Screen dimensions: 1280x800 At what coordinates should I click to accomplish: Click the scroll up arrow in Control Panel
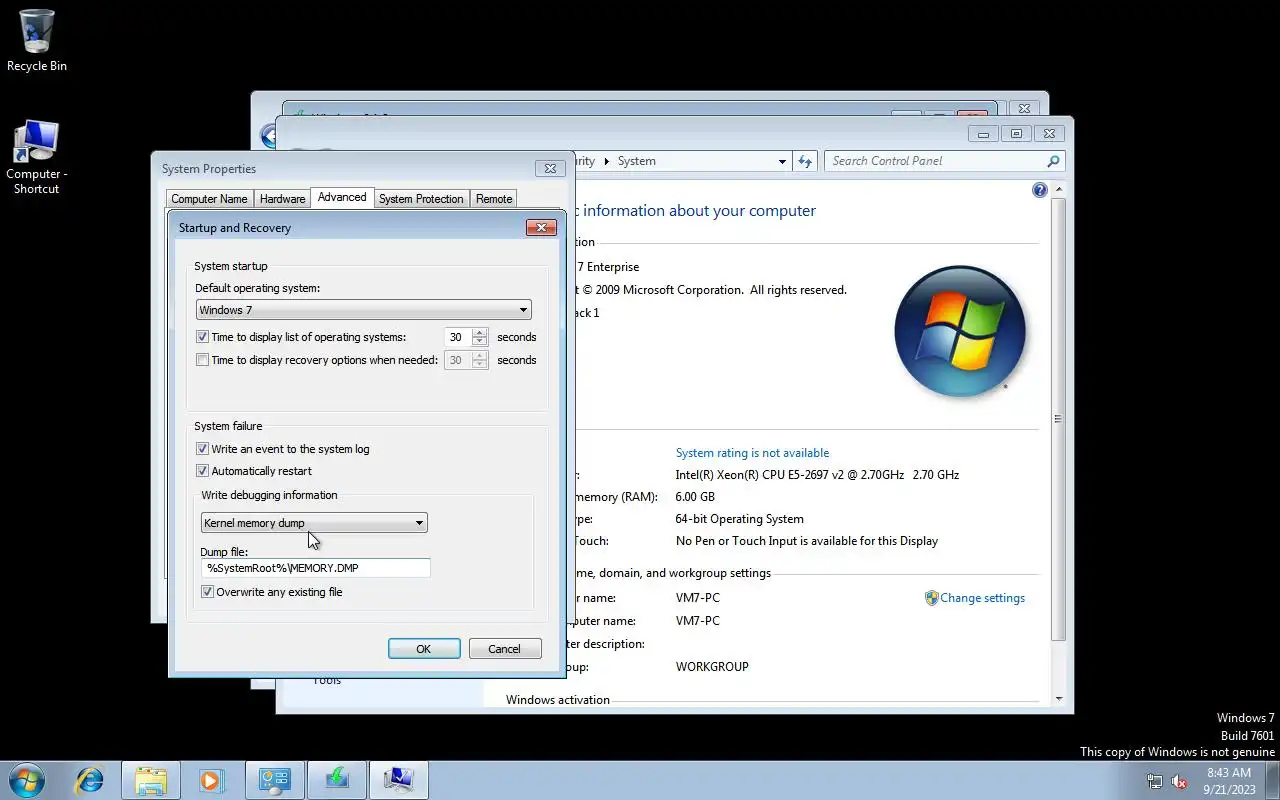[1058, 190]
